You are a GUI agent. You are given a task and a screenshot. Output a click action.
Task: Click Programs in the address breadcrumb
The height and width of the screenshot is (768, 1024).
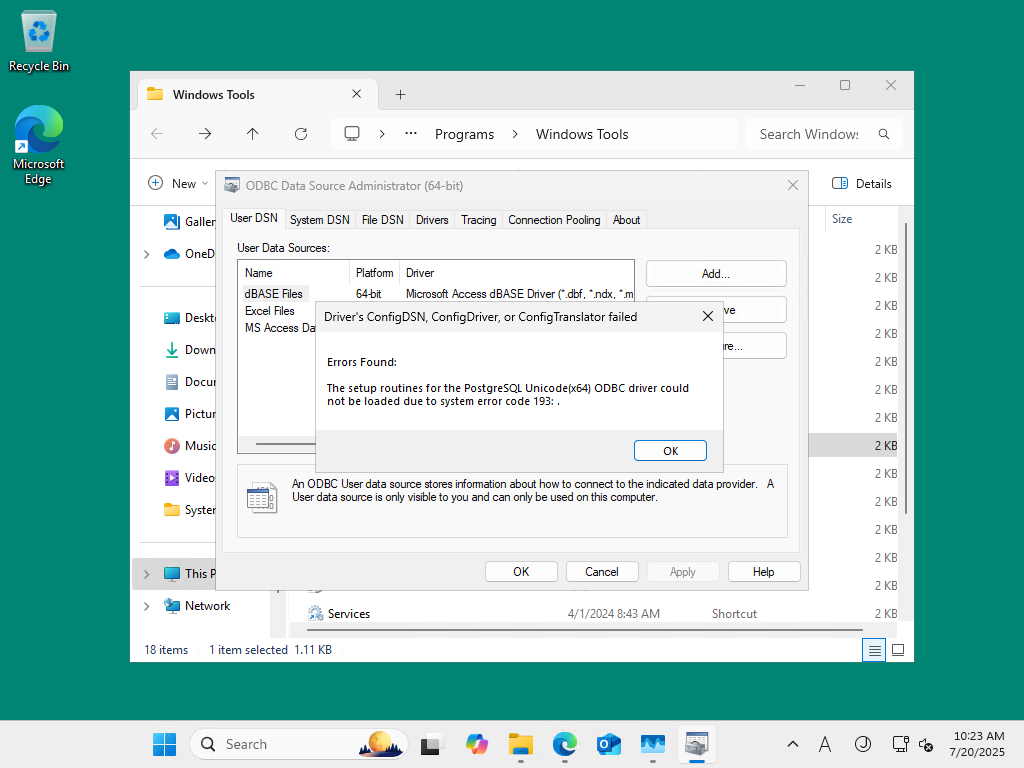[464, 134]
